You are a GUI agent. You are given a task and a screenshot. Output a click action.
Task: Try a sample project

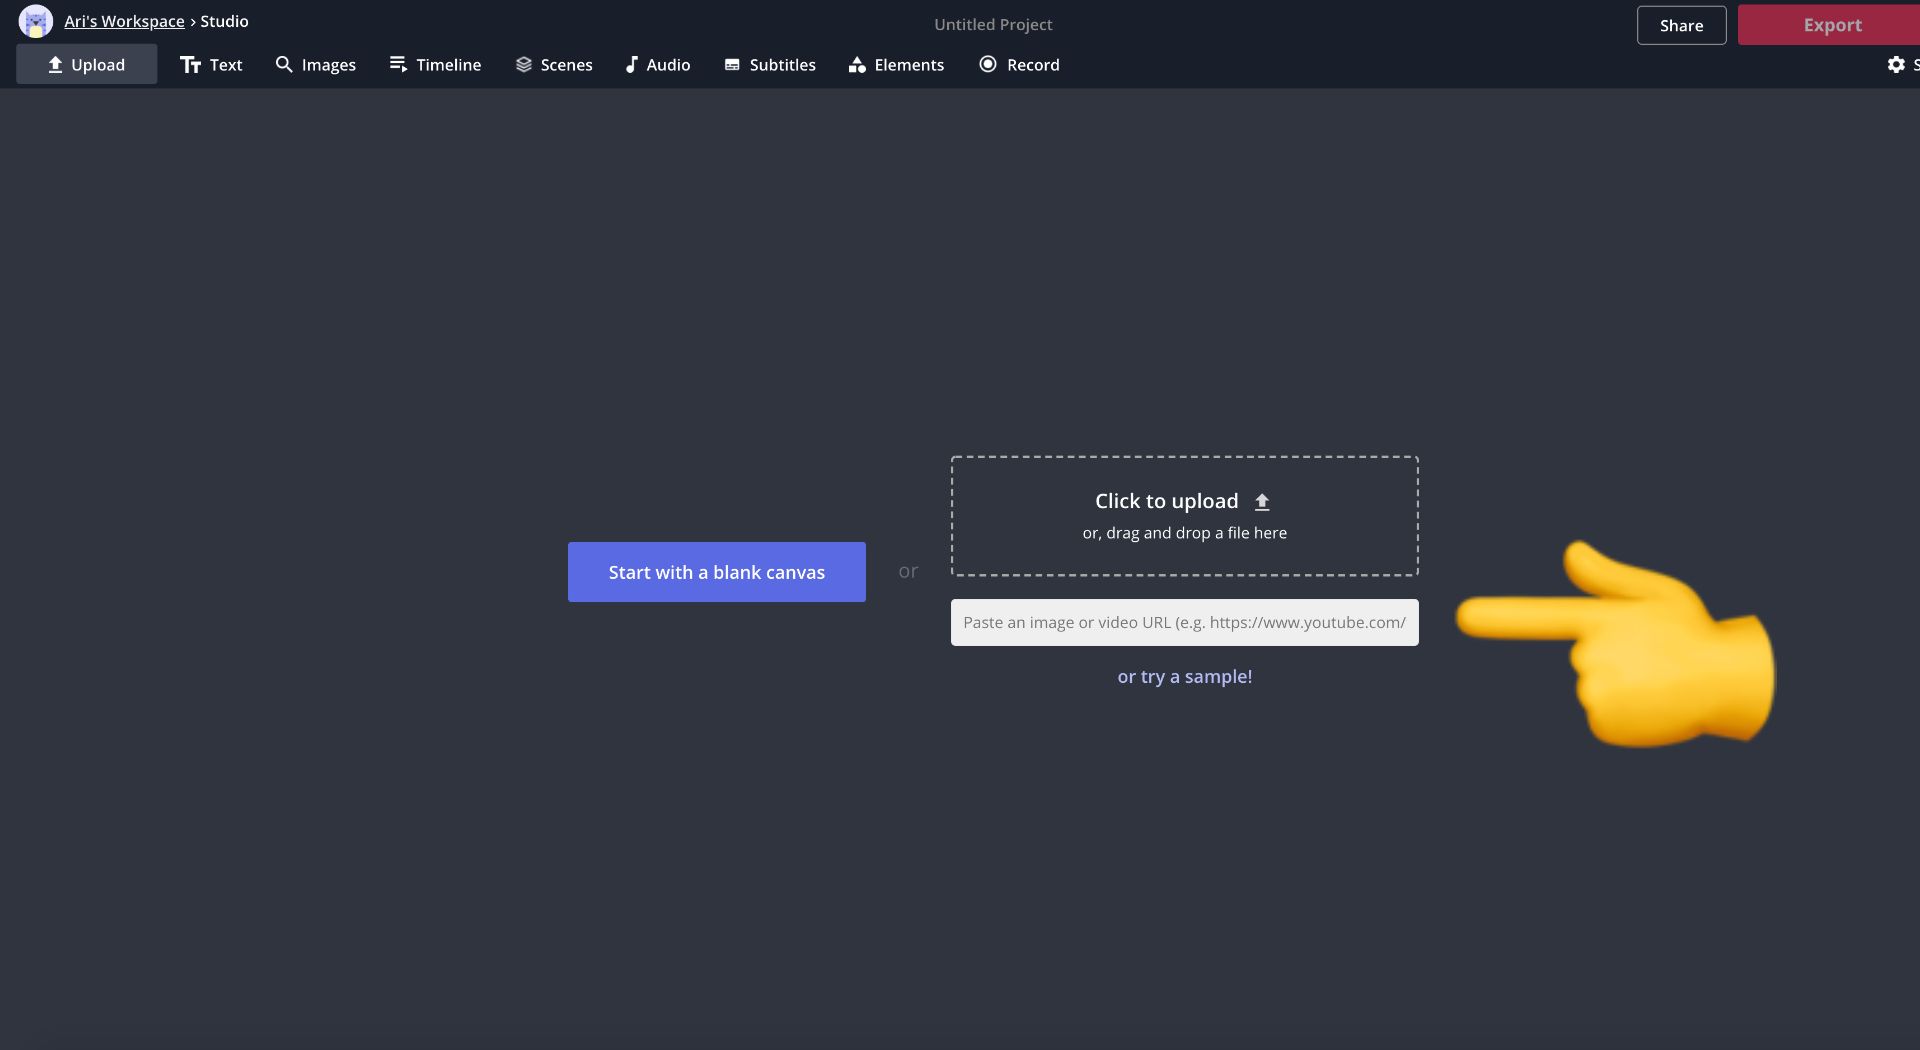point(1184,676)
